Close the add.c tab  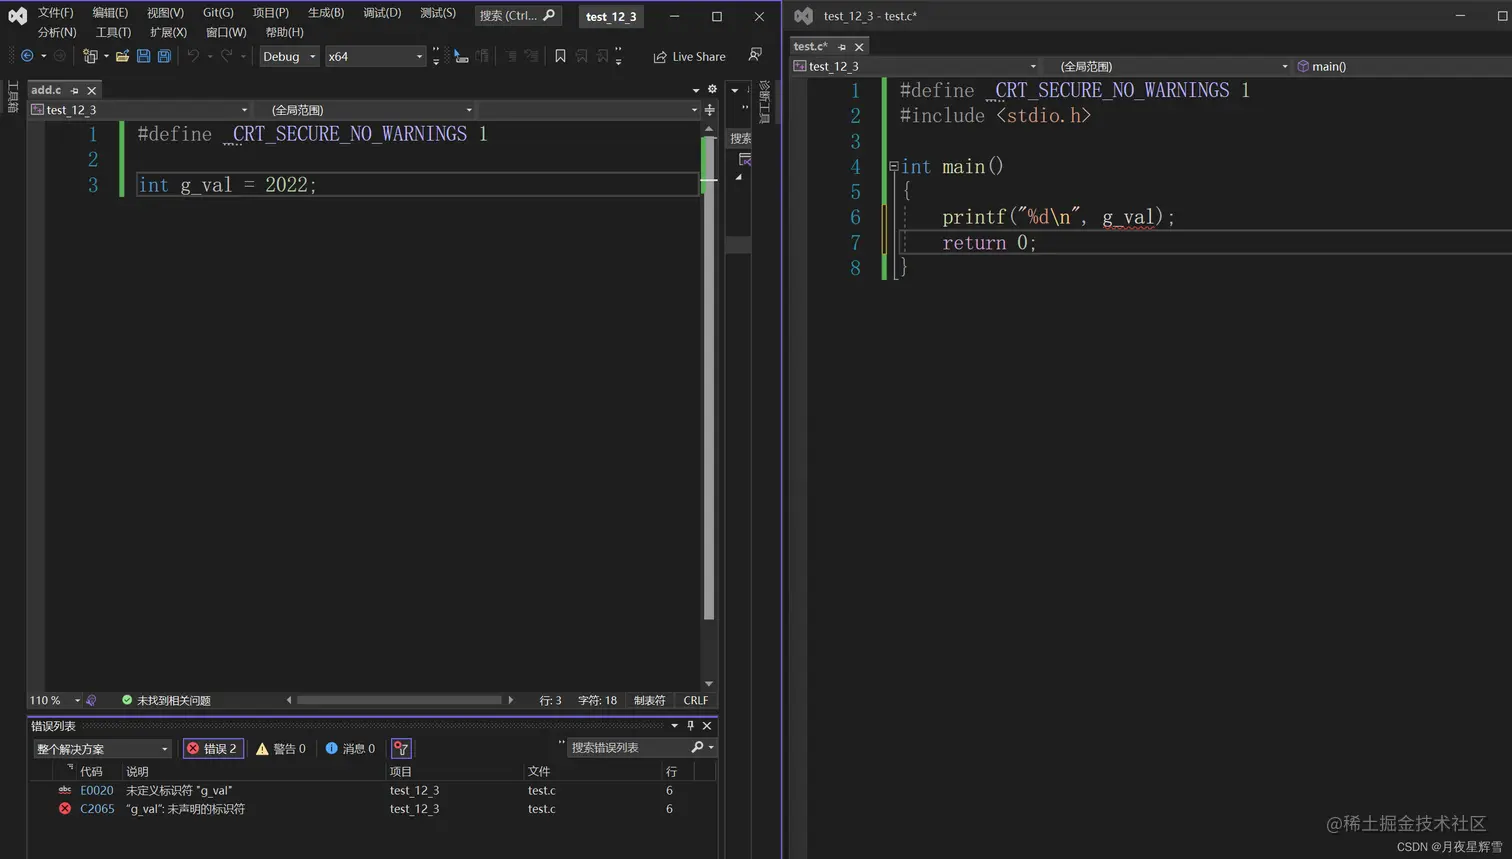(x=91, y=90)
